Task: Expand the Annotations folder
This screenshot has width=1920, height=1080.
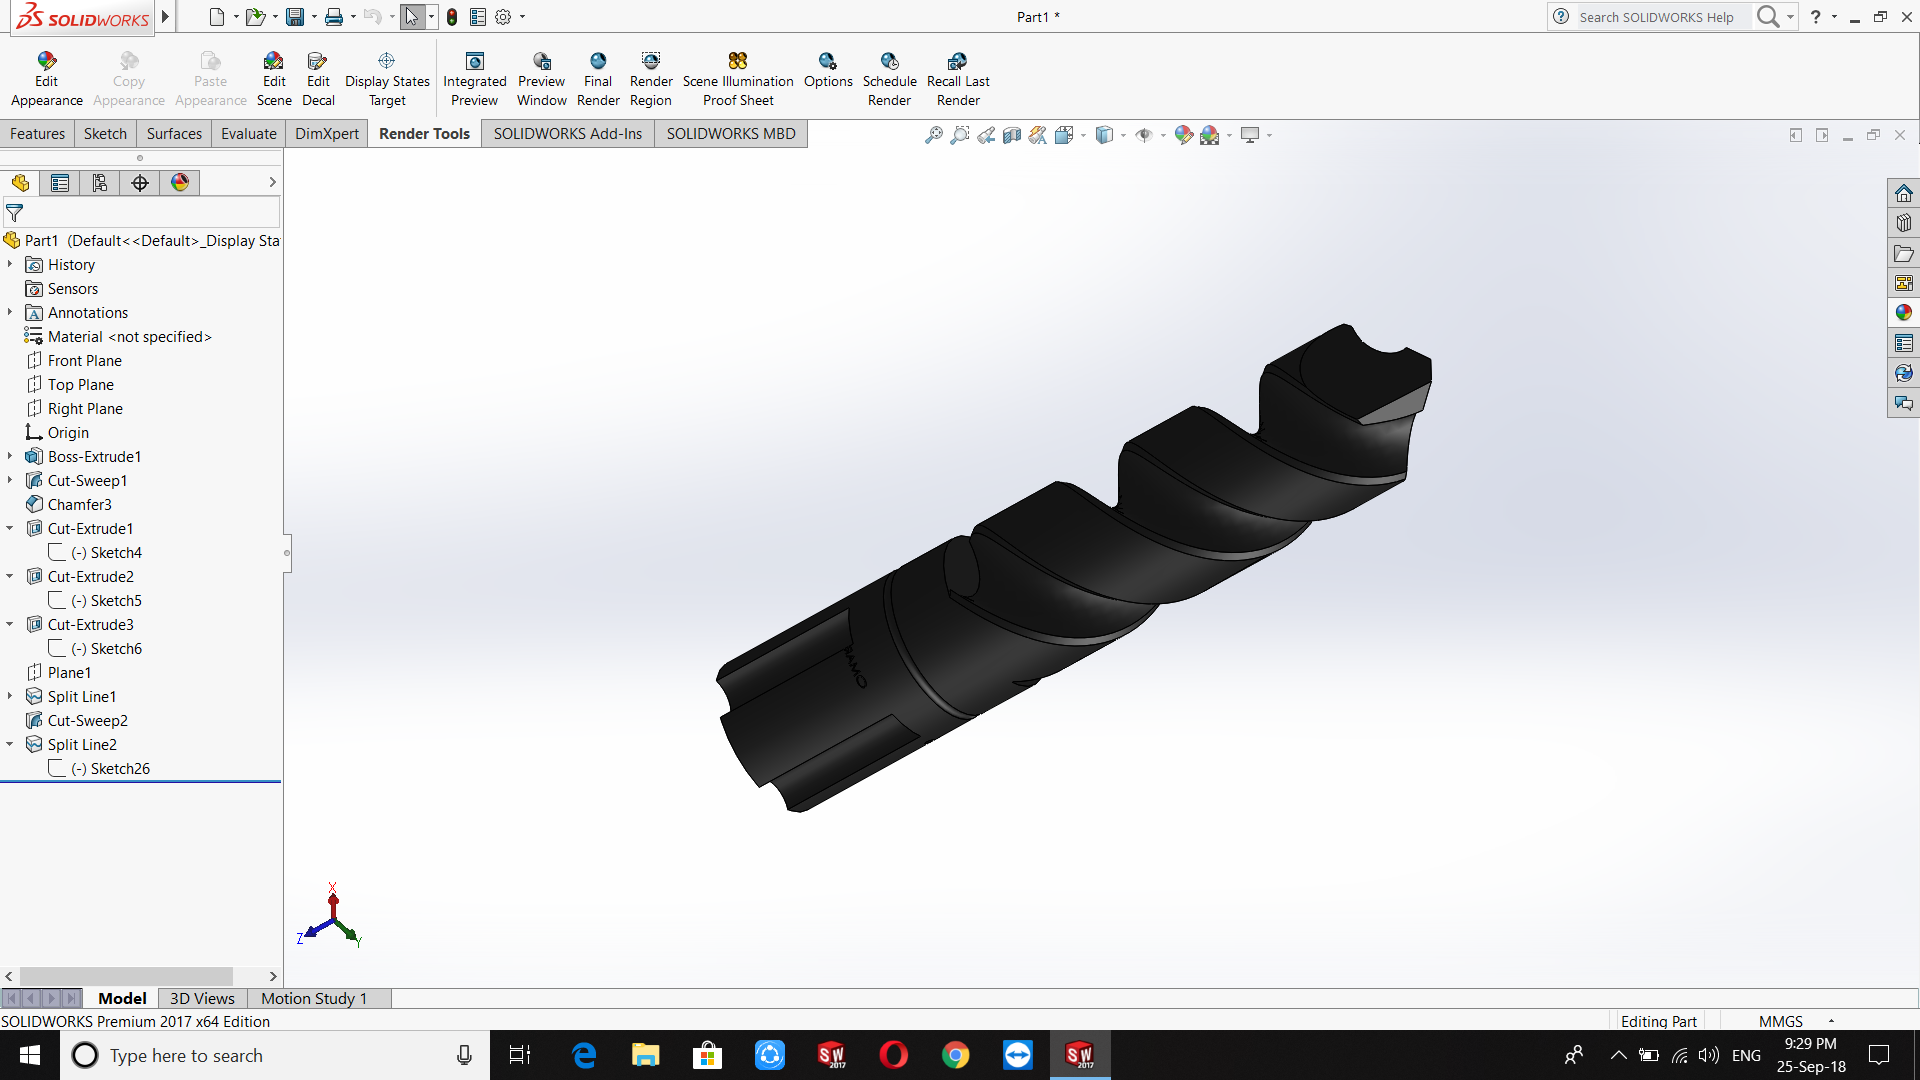Action: point(10,312)
